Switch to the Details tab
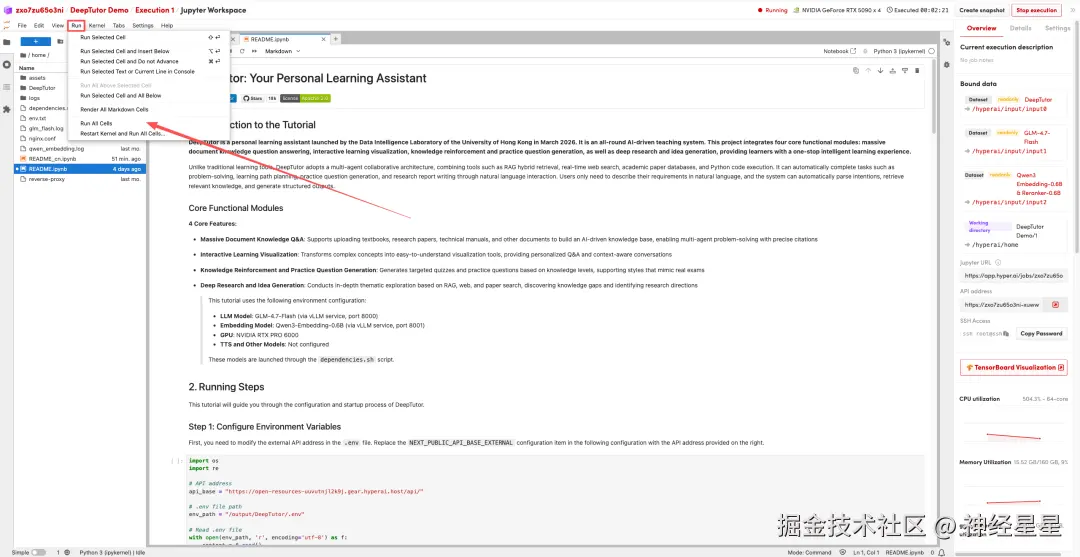 point(1021,28)
